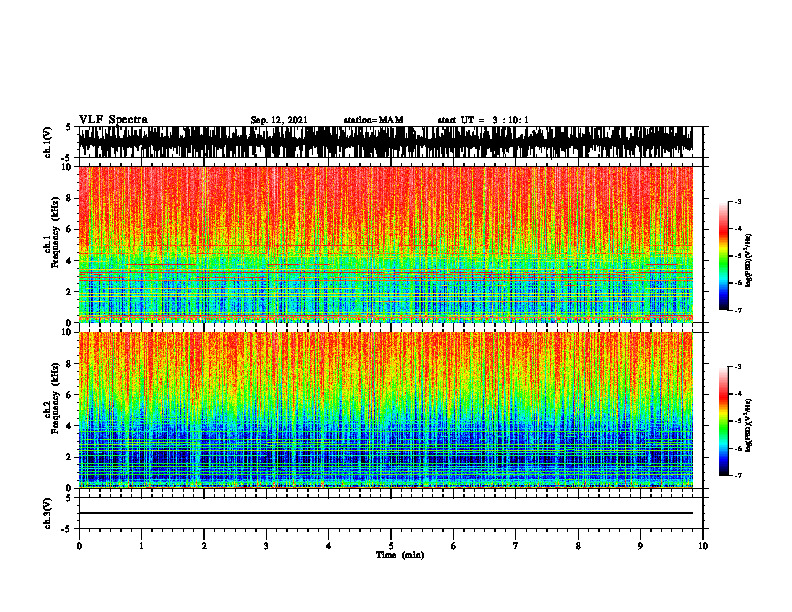The height and width of the screenshot is (612, 792).
Task: Click the "10" tick on the Time axis
Action: 703,546
